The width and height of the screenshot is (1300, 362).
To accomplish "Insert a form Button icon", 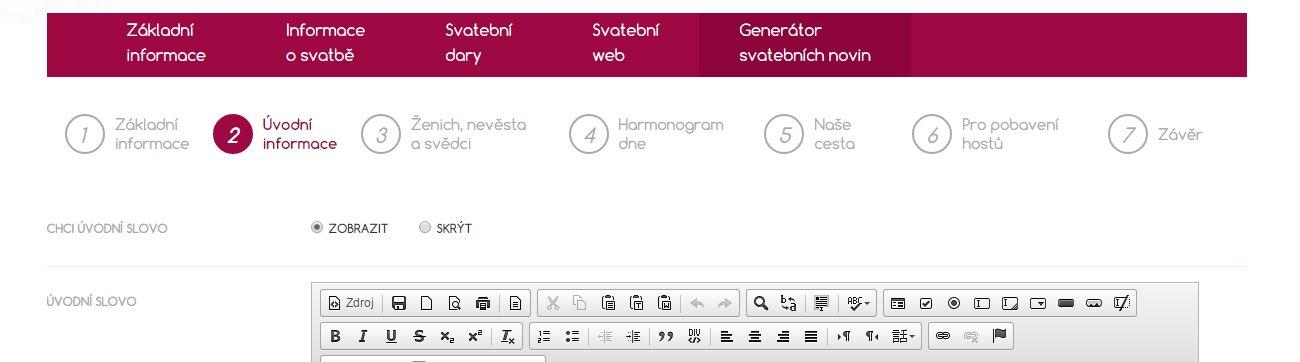I will click(x=1066, y=303).
